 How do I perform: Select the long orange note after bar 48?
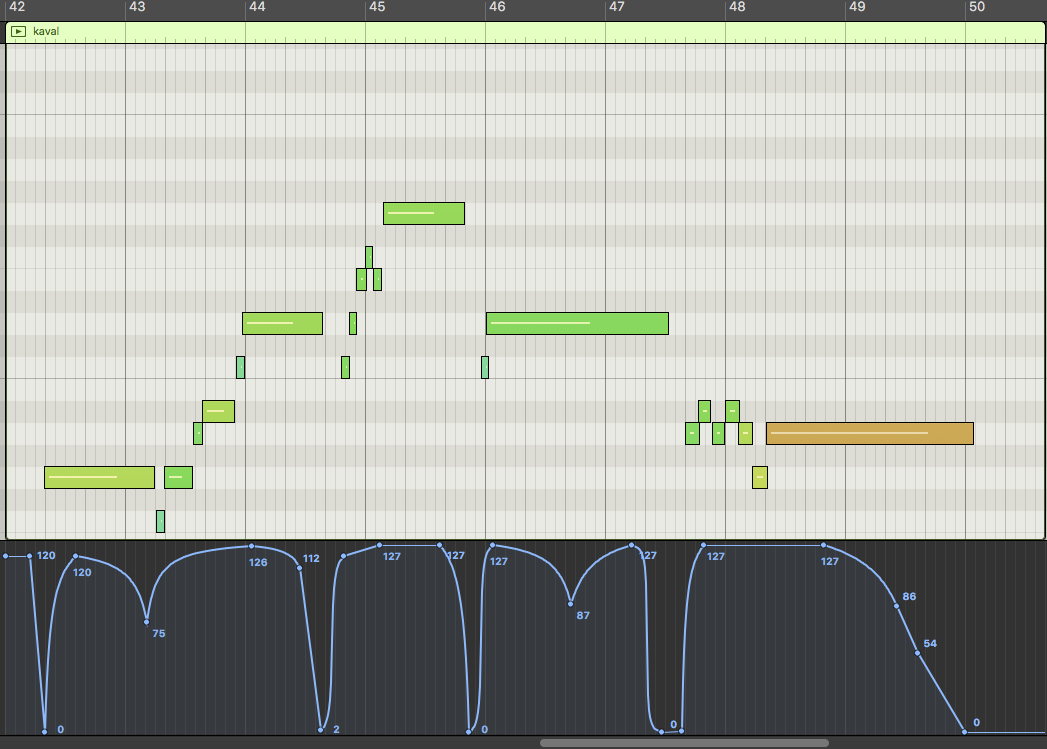869,433
